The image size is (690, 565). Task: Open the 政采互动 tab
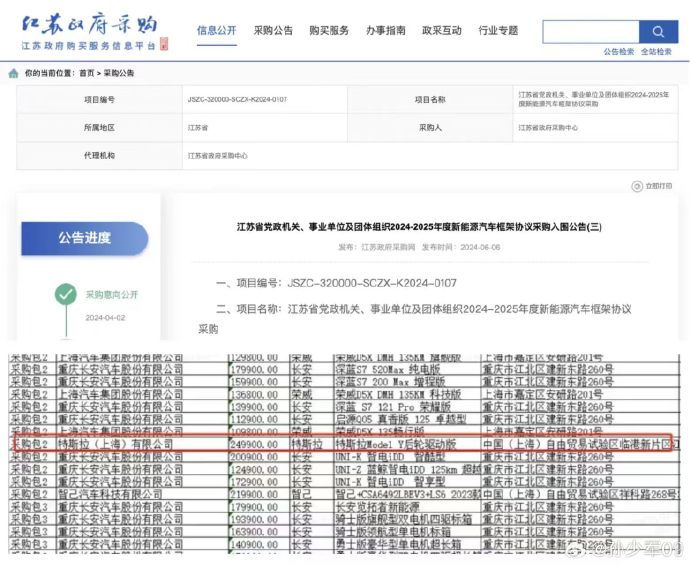pyautogui.click(x=442, y=30)
